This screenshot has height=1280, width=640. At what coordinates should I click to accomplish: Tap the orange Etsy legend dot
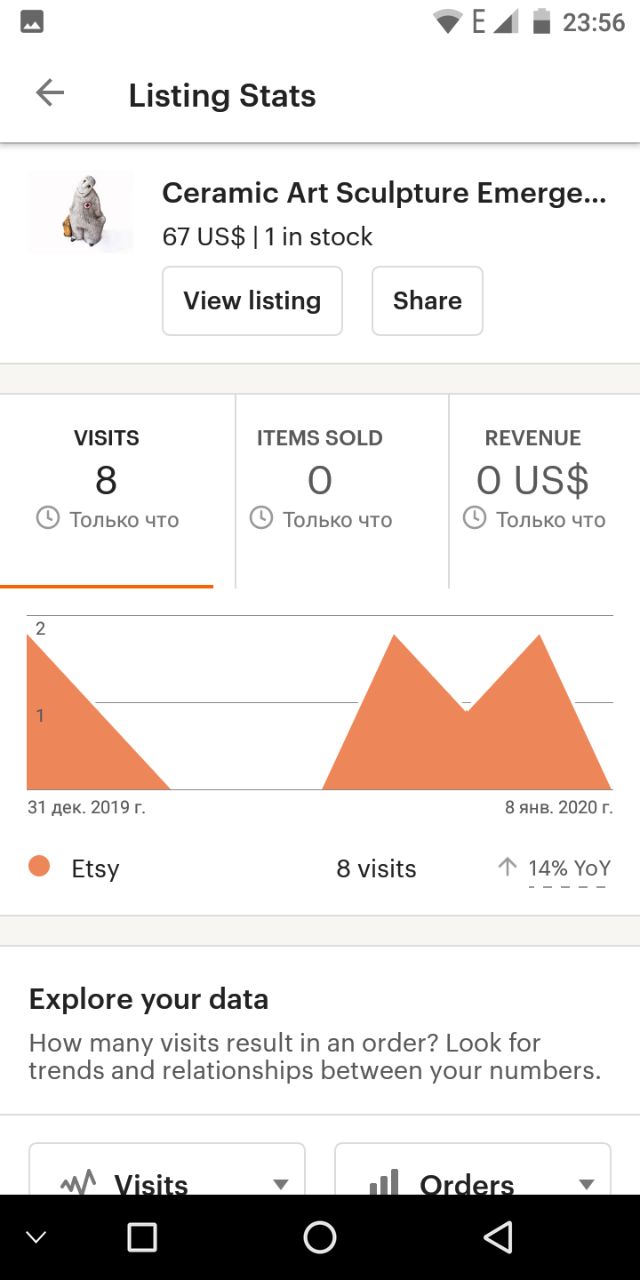pyautogui.click(x=40, y=866)
